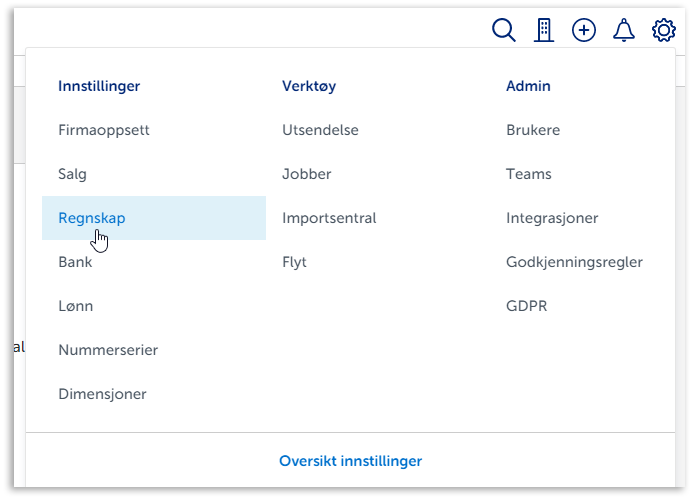Select Jobber under Verktøy
The image size is (695, 501).
[307, 174]
